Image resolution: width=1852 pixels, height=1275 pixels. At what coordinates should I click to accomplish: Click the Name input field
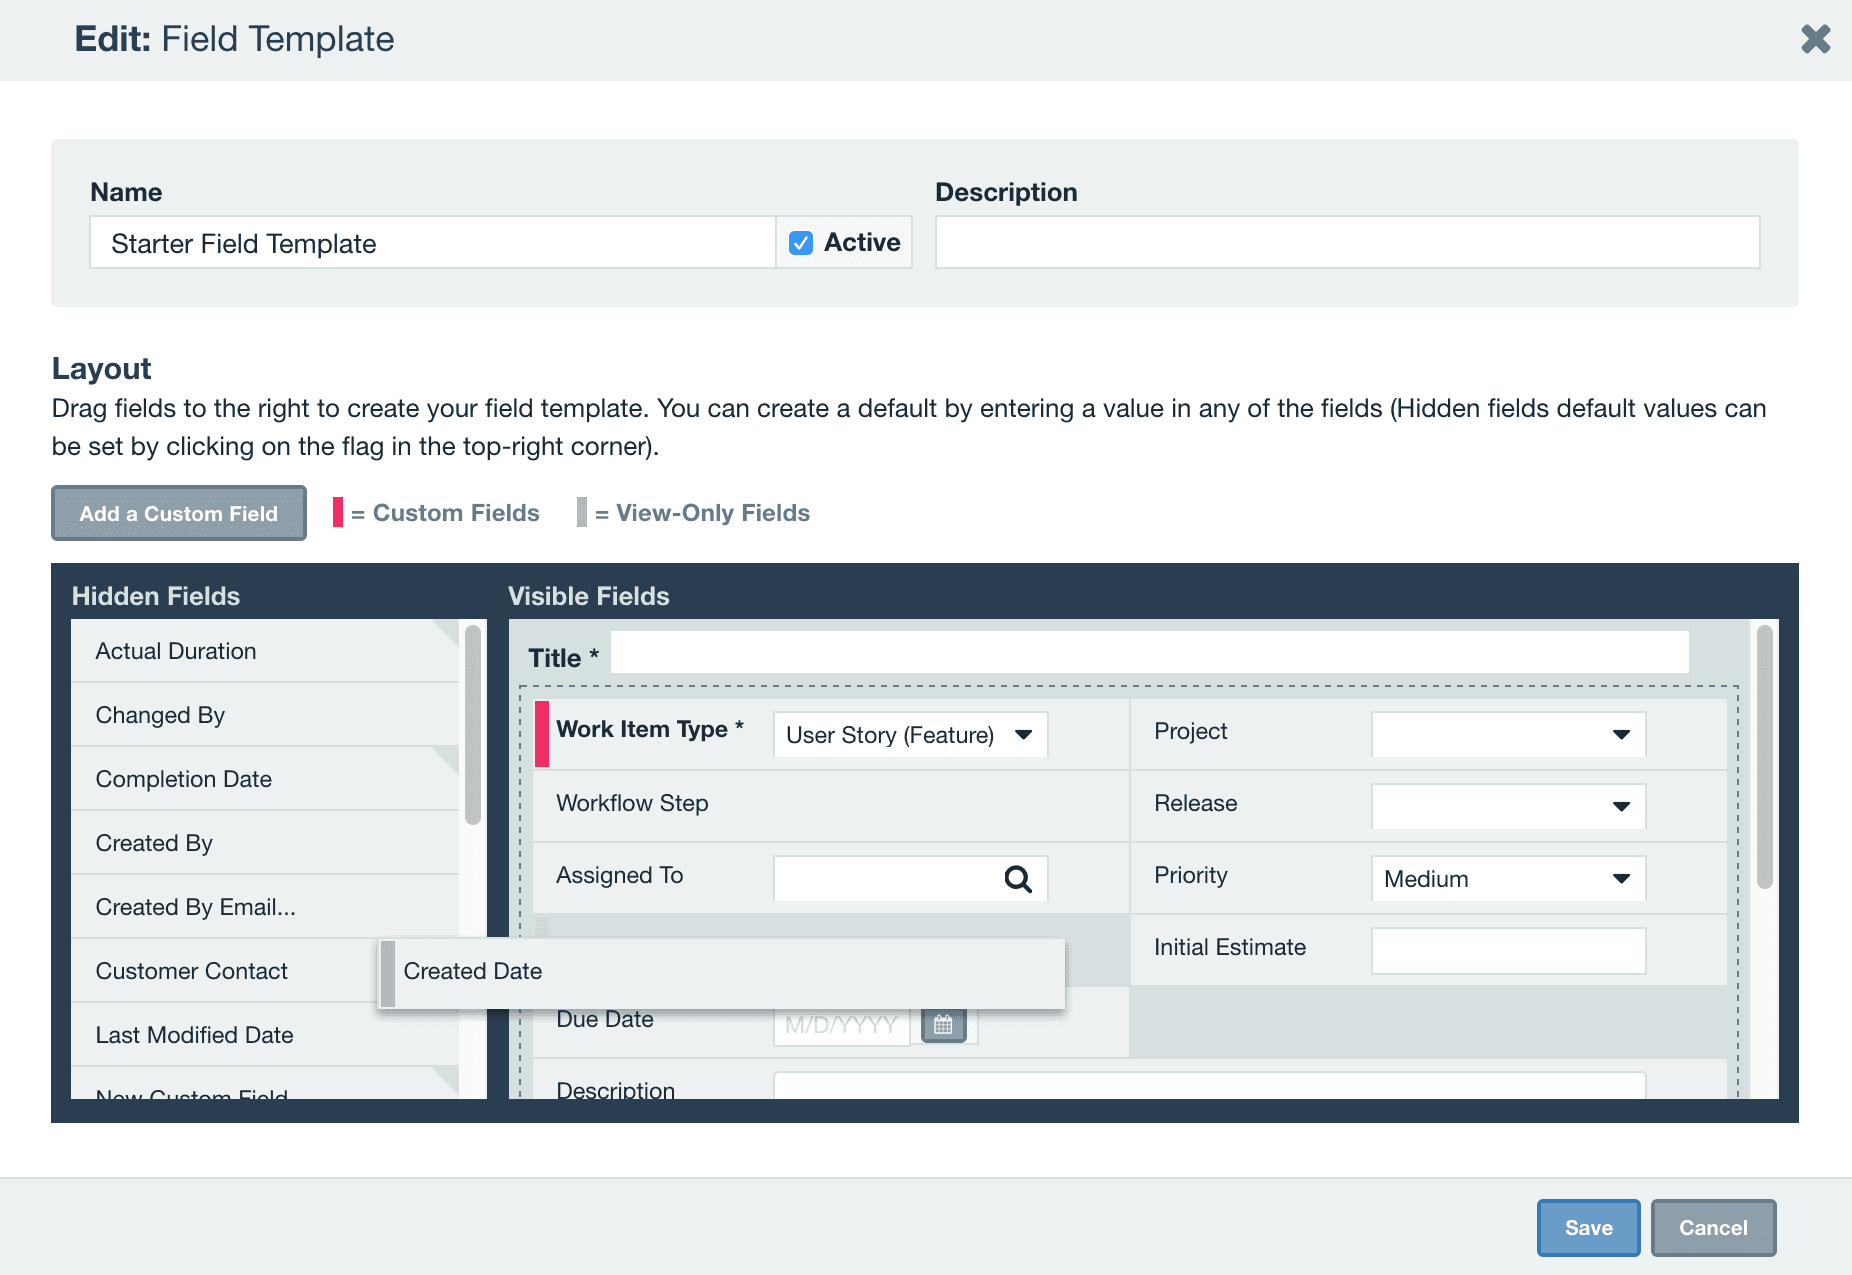pyautogui.click(x=432, y=242)
